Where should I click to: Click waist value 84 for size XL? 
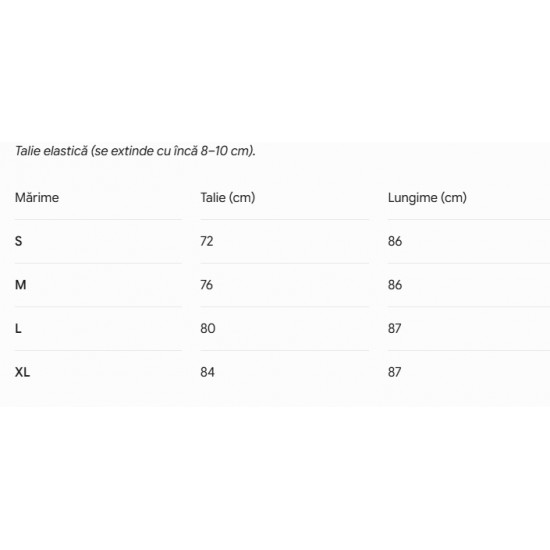207,372
